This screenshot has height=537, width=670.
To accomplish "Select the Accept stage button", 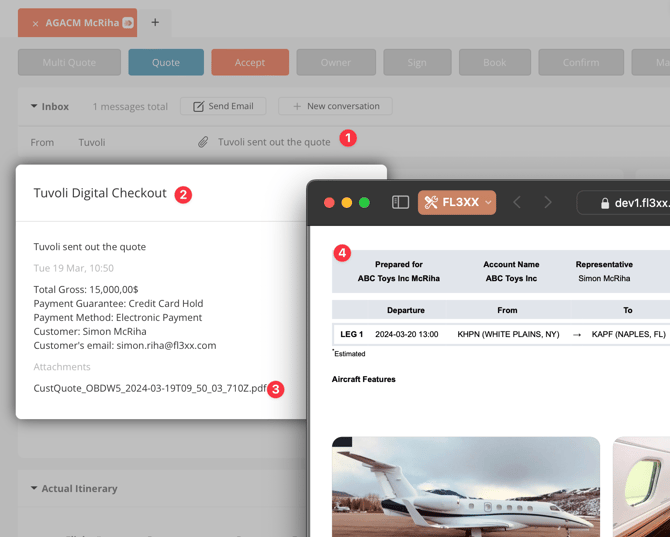I will point(250,62).
